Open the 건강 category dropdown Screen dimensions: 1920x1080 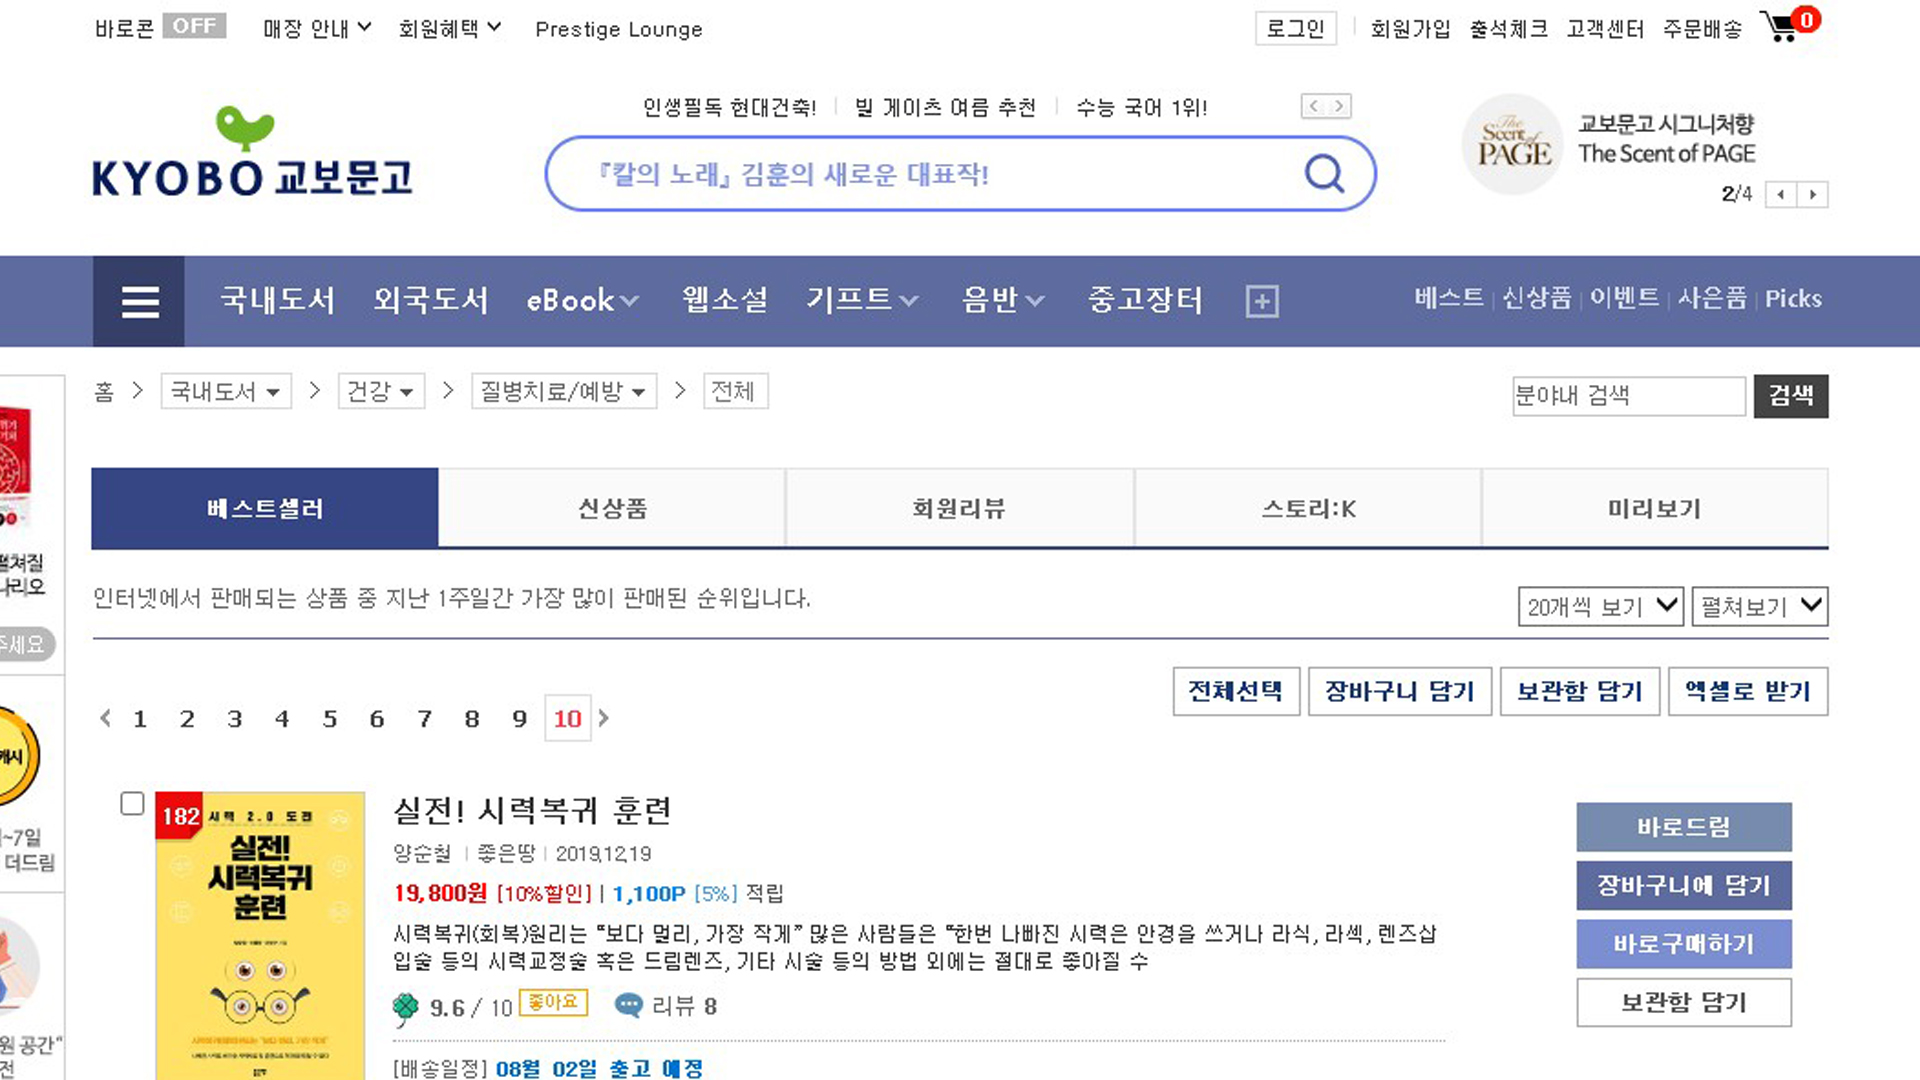[380, 391]
